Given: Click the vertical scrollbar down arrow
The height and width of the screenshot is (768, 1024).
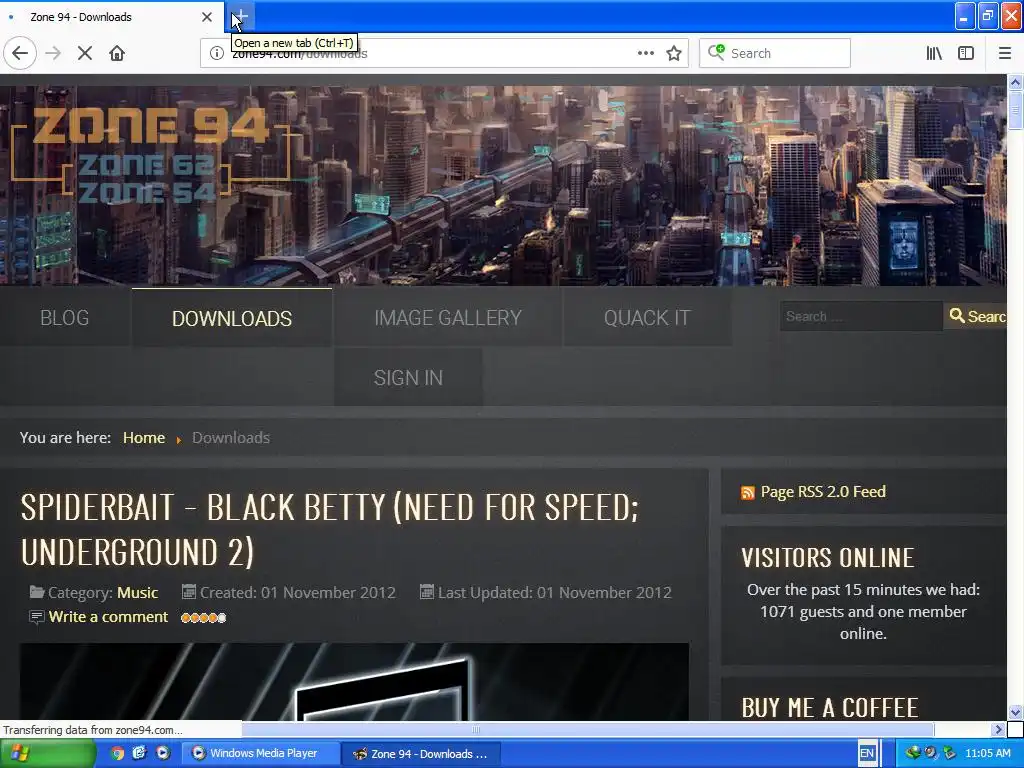Looking at the screenshot, I should (x=1015, y=712).
